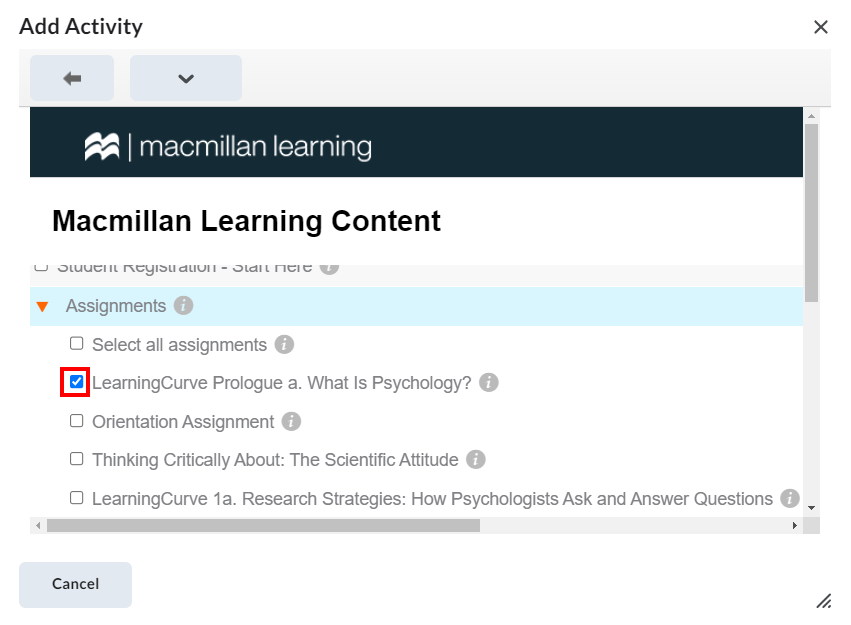This screenshot has height=625, width=851.
Task: Click info icon beside Orientation Assignment
Action: coord(291,422)
